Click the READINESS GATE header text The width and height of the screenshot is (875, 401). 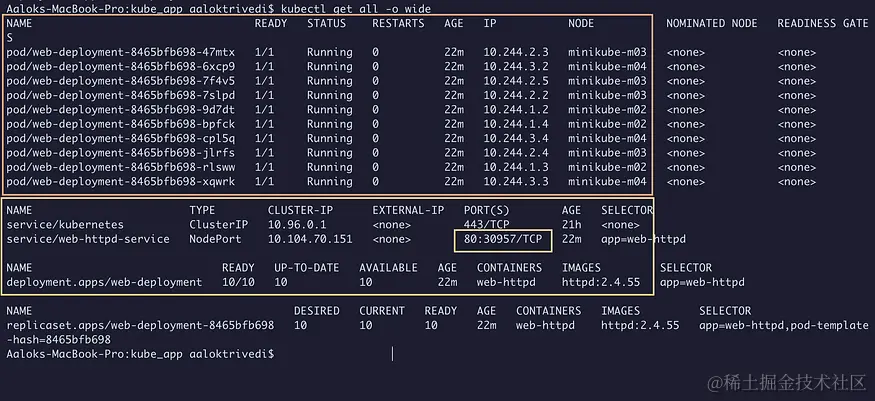pyautogui.click(x=823, y=23)
